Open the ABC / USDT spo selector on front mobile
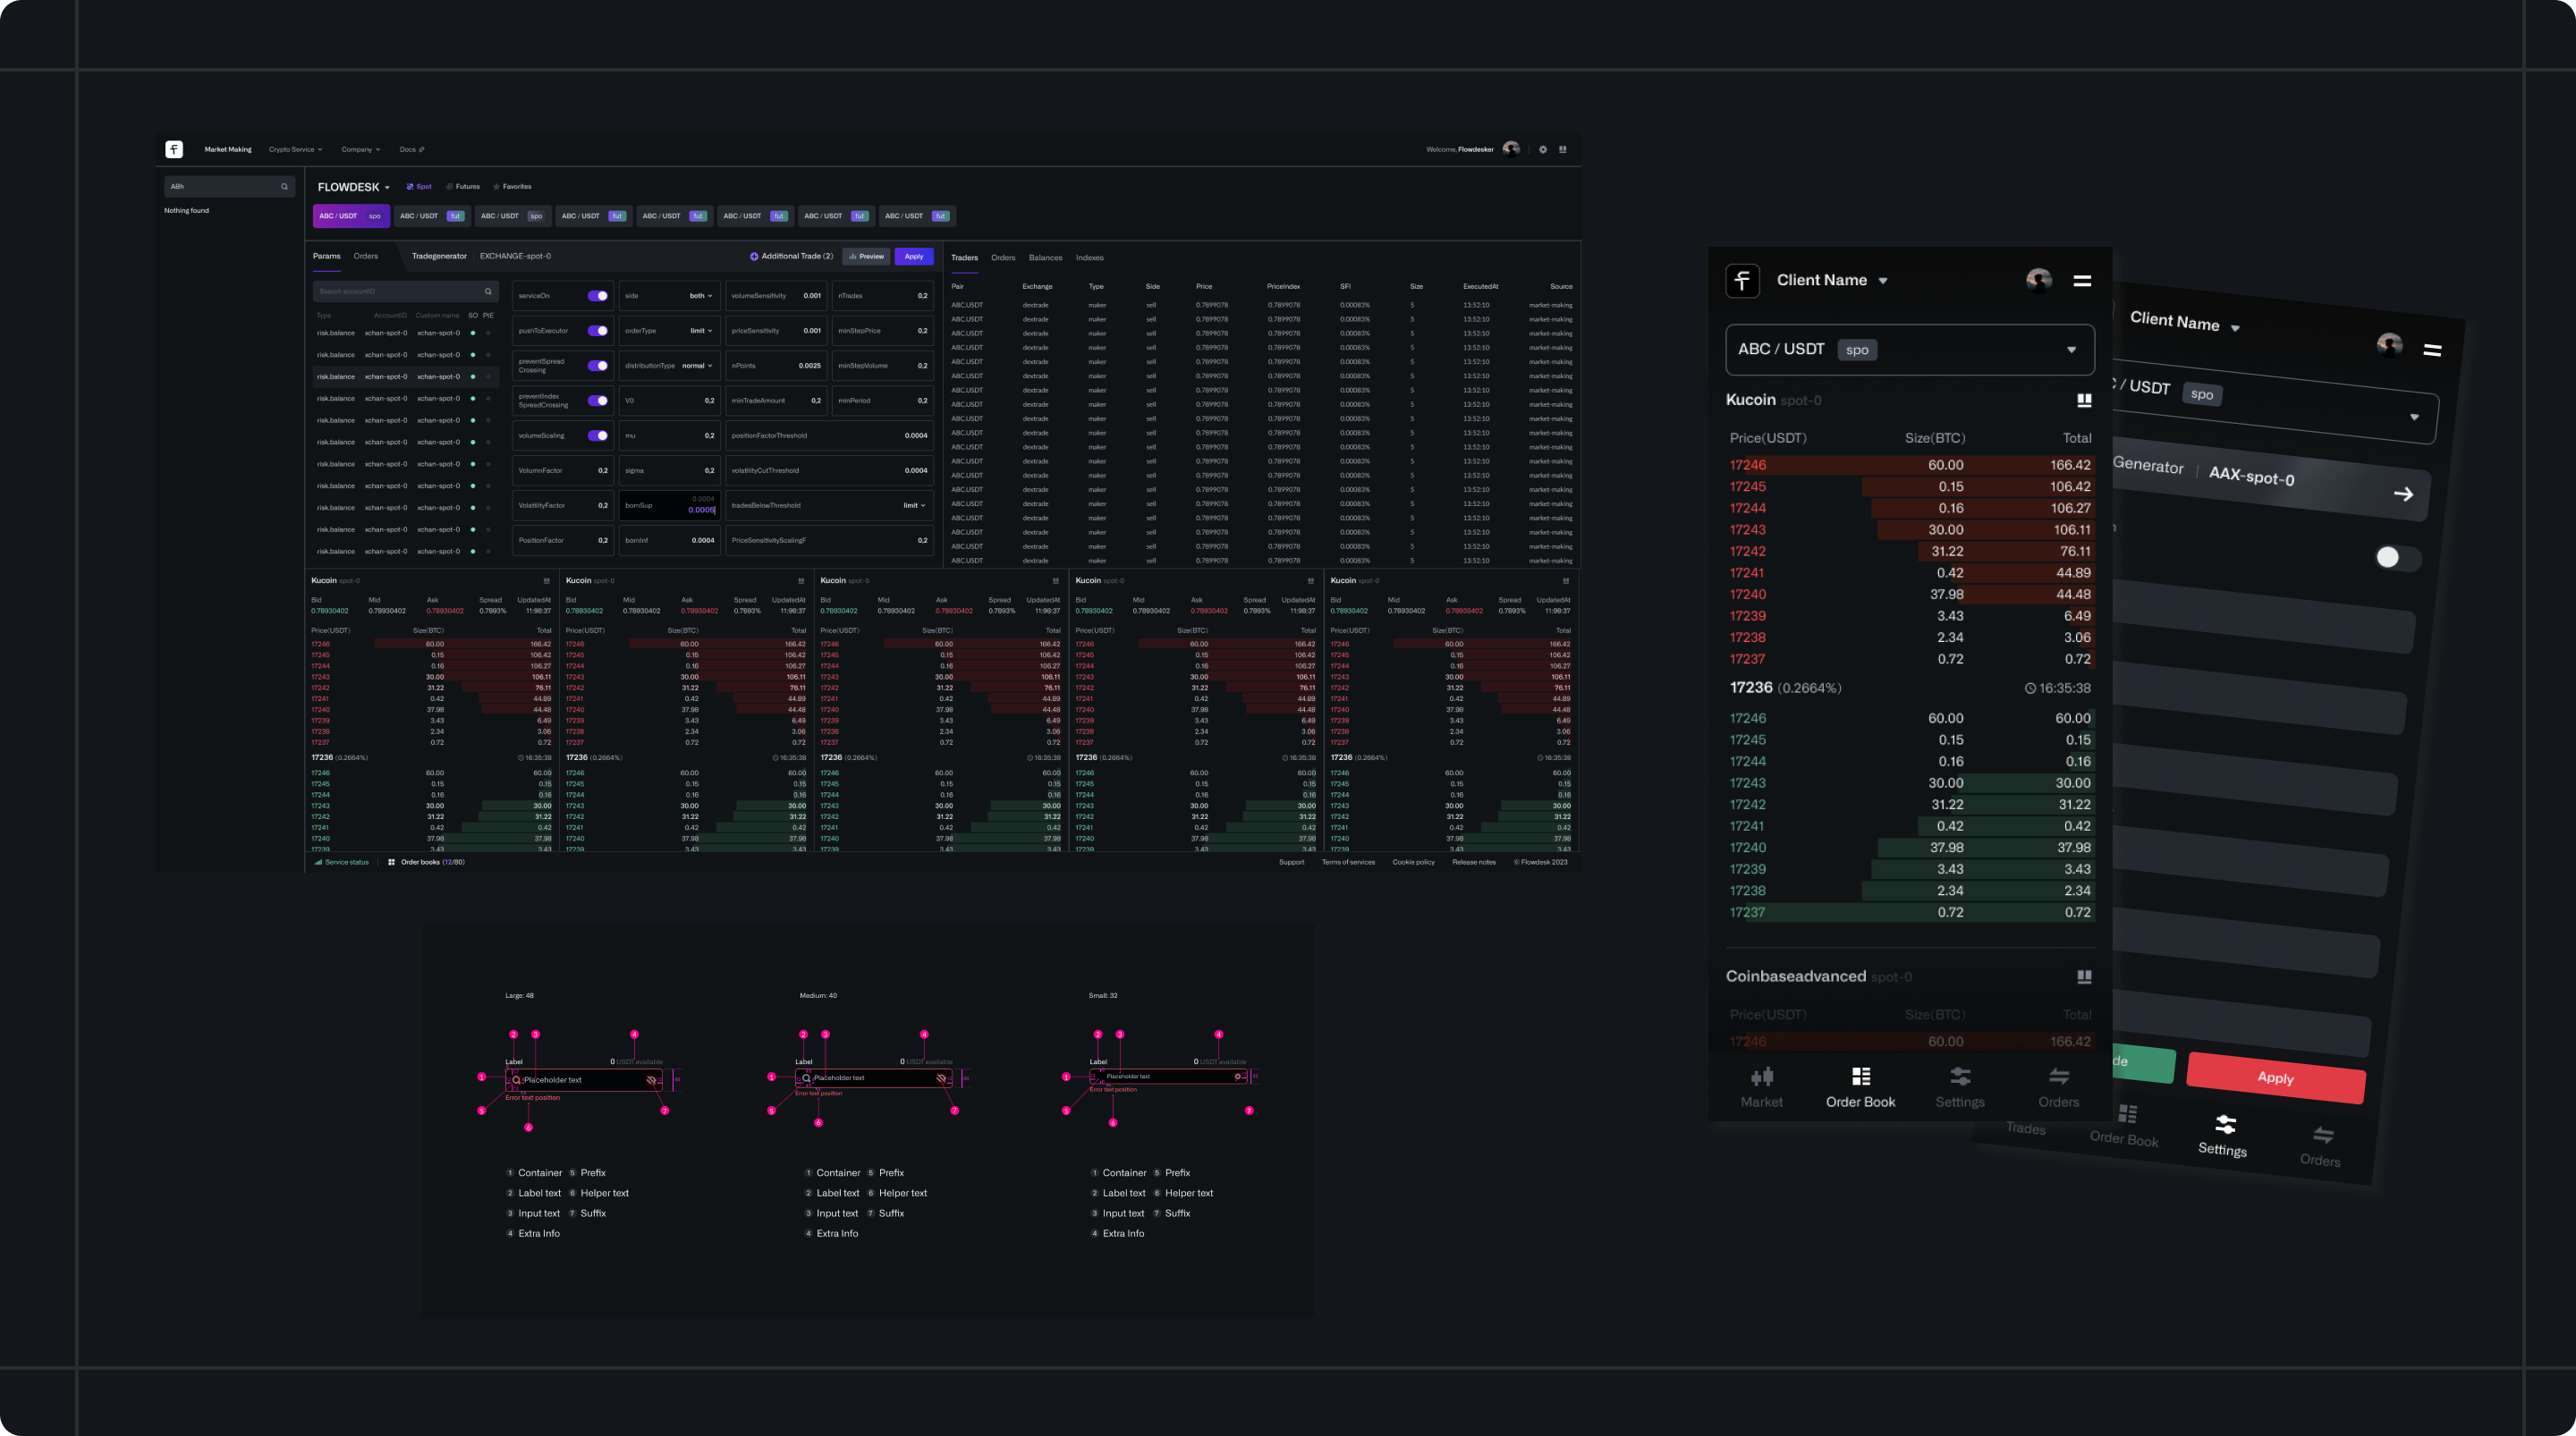Screen dimensions: 2576x1436 click(x=1910, y=350)
